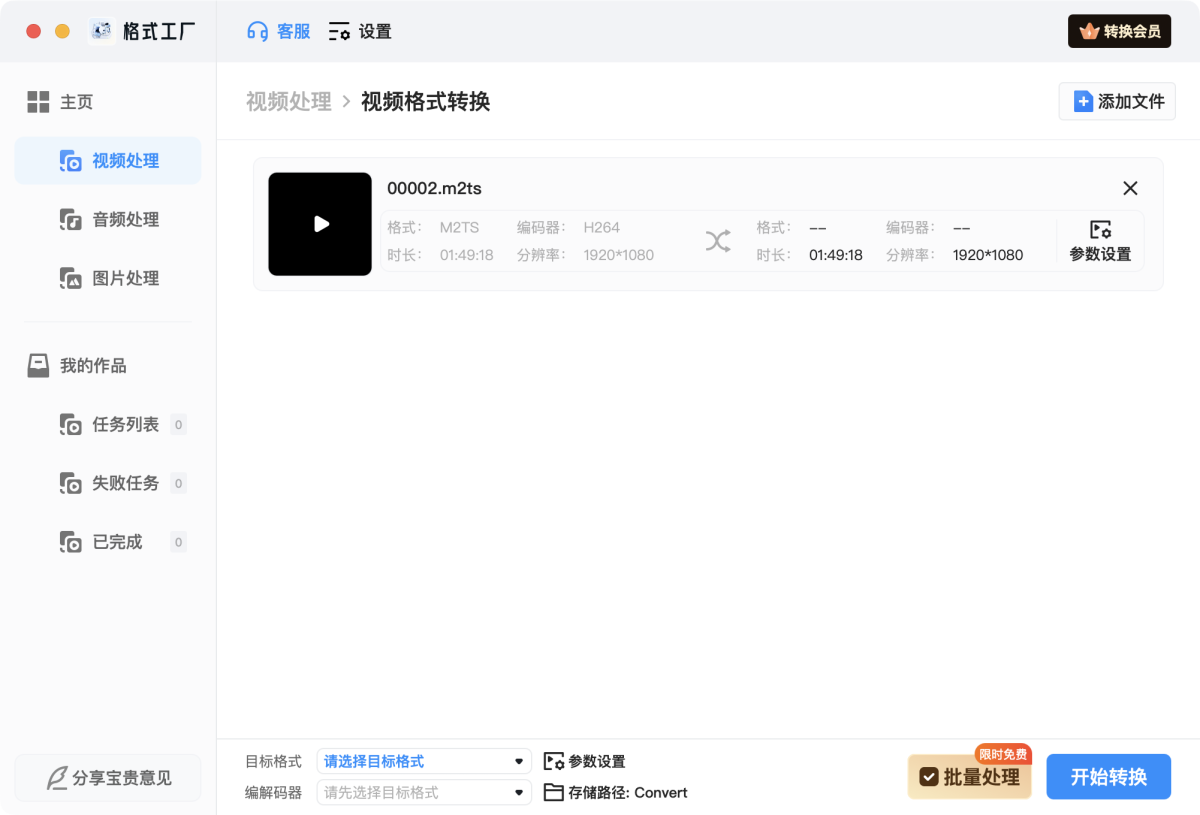The image size is (1200, 815).
Task: Click the 格式工厂 app logo
Action: (101, 31)
